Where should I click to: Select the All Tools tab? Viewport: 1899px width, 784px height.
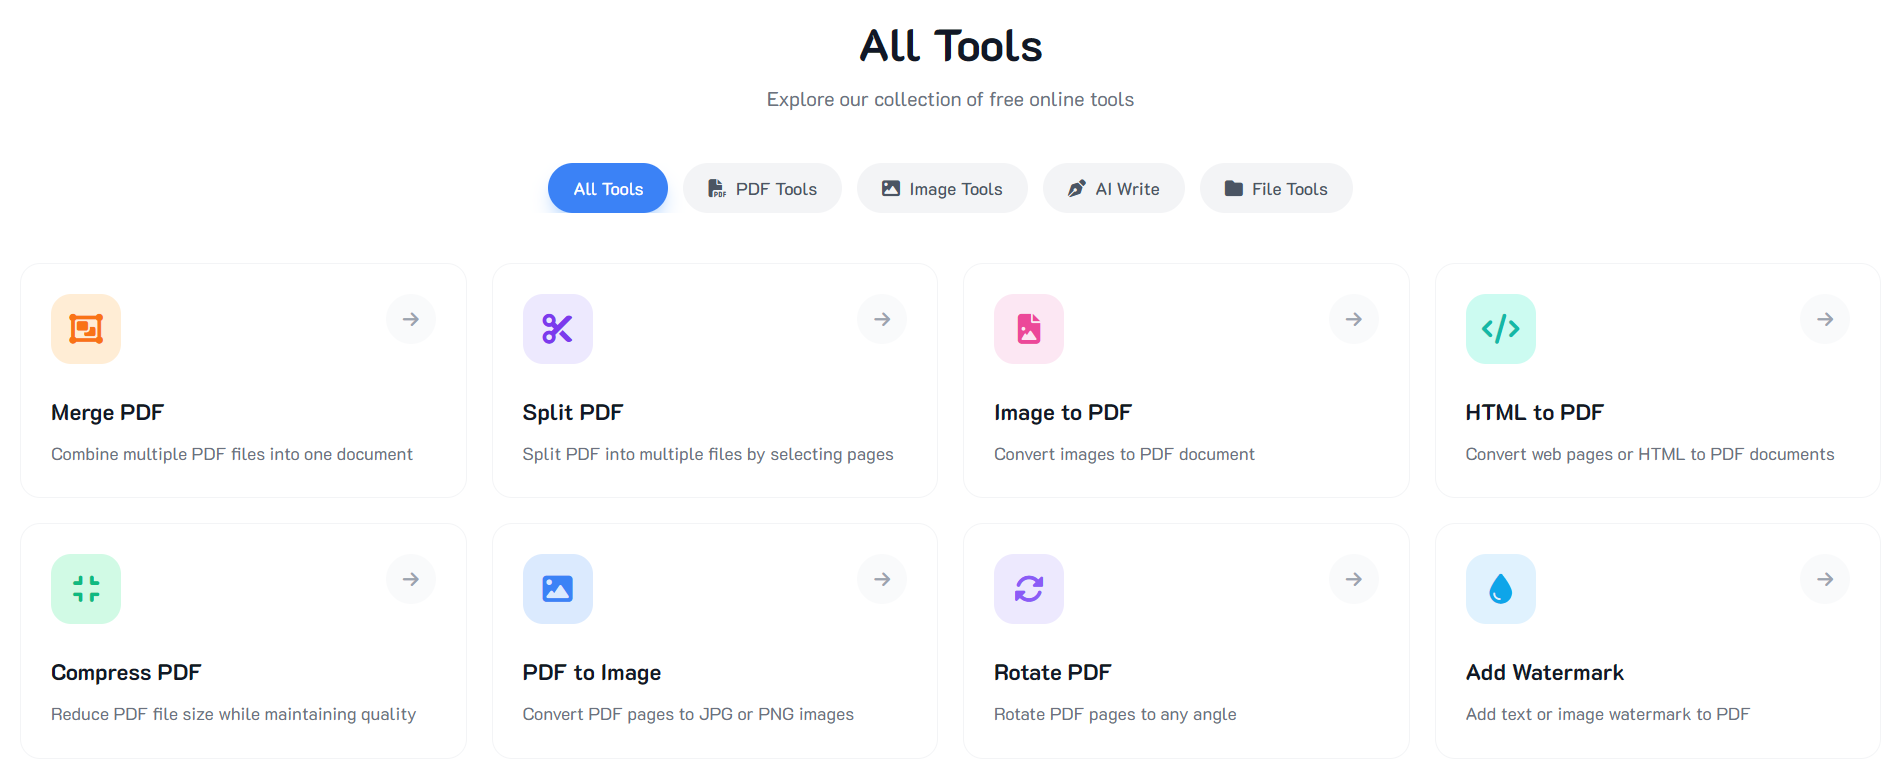[x=608, y=188]
